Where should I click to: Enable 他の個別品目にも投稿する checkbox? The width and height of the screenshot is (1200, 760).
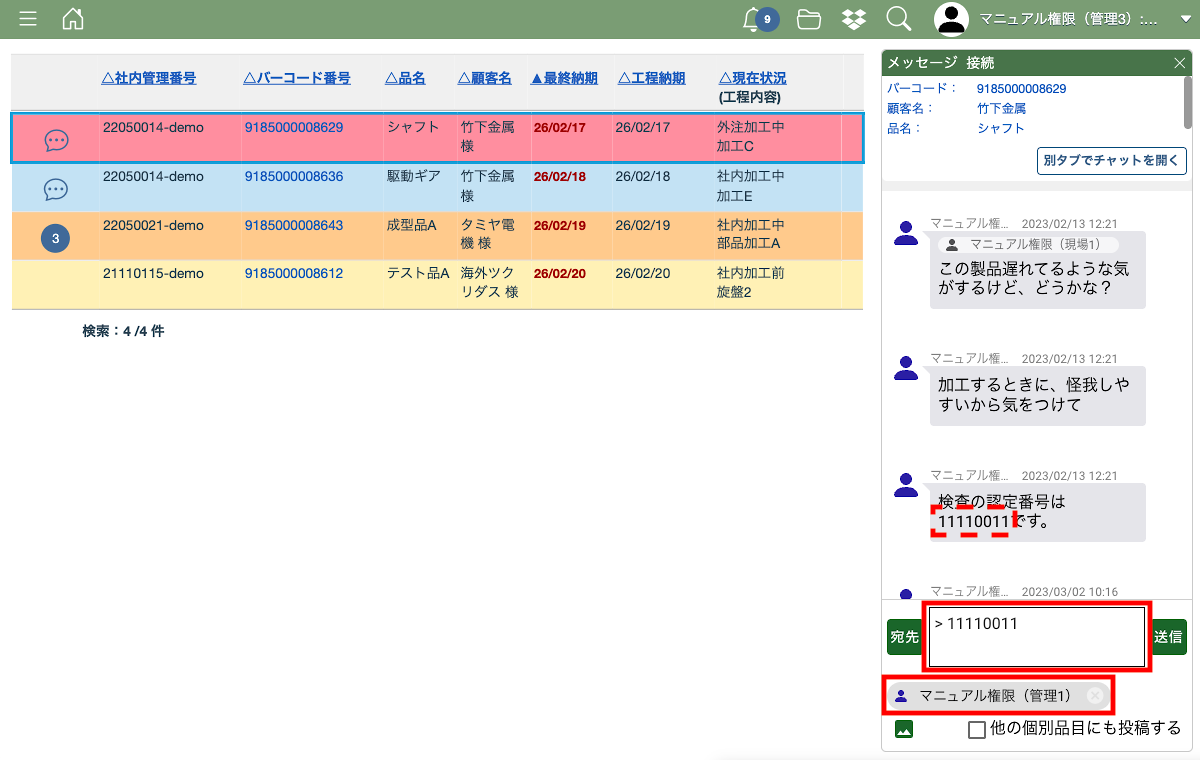pos(977,730)
